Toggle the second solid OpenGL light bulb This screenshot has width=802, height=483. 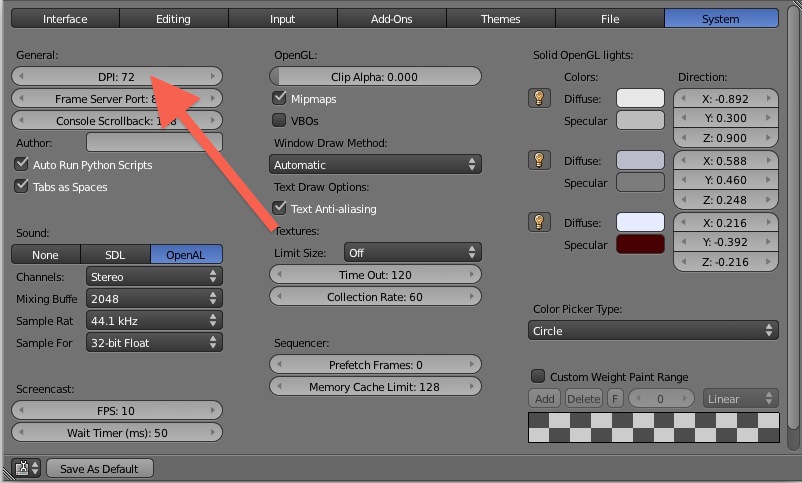pos(539,160)
